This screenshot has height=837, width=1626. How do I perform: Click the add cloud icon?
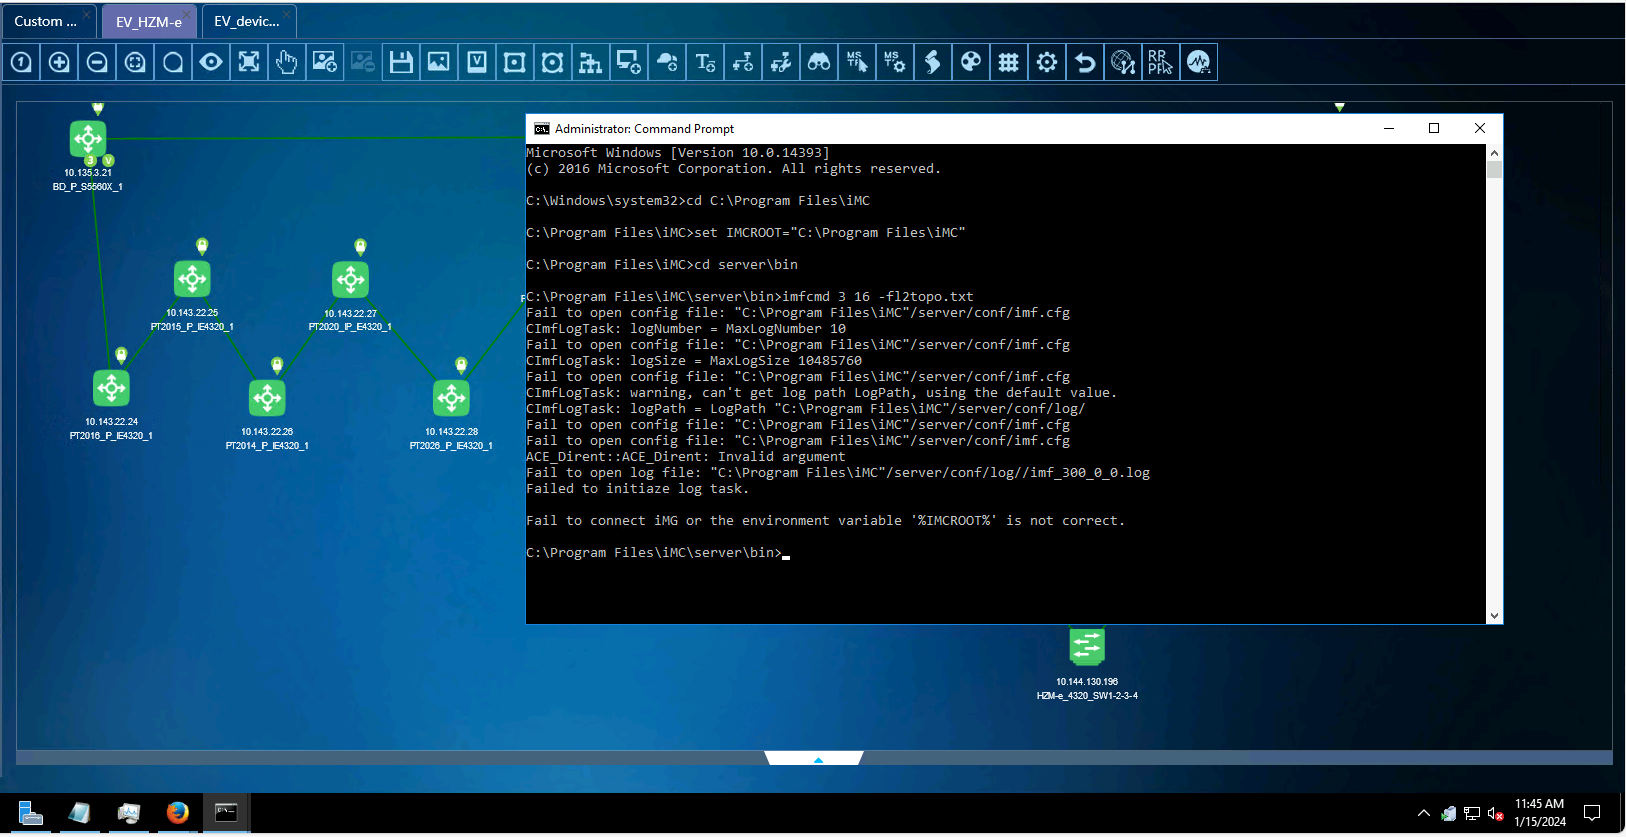(667, 62)
